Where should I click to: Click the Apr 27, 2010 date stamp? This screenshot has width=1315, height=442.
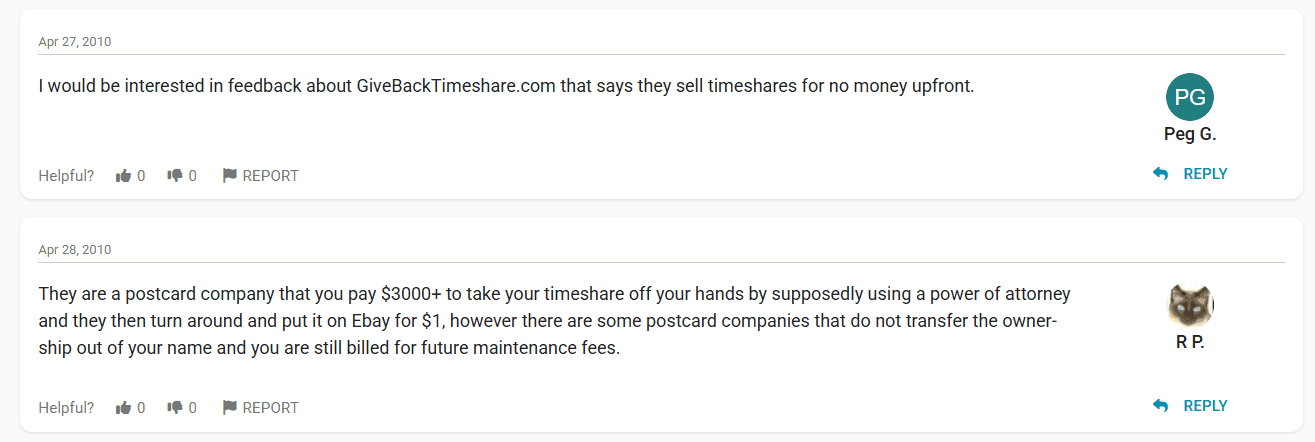[75, 42]
